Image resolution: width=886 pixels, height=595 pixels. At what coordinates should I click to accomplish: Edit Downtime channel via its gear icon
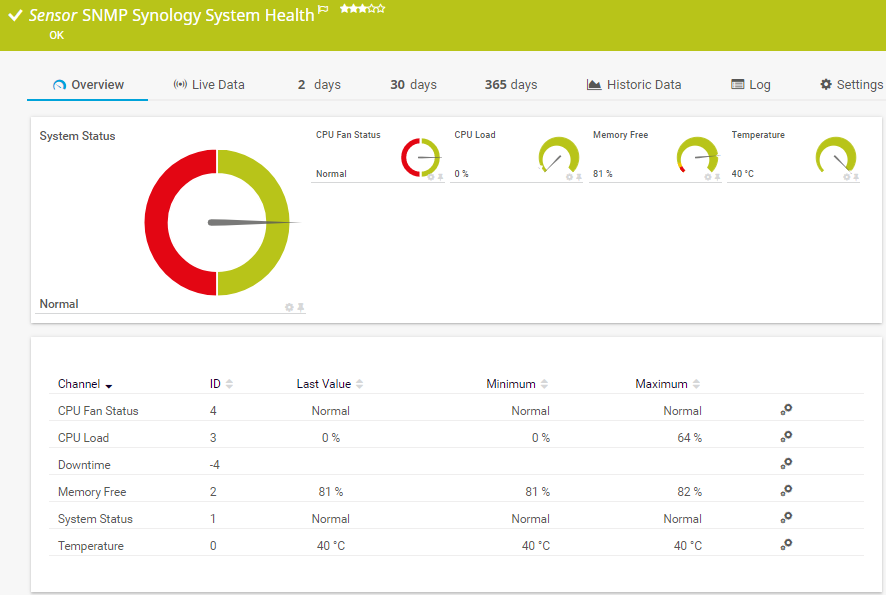pyautogui.click(x=786, y=463)
